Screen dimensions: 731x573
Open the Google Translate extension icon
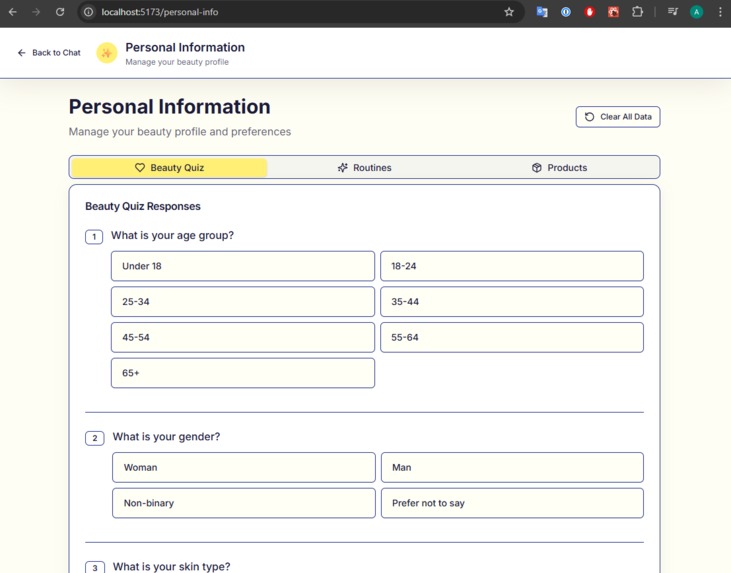pyautogui.click(x=542, y=12)
